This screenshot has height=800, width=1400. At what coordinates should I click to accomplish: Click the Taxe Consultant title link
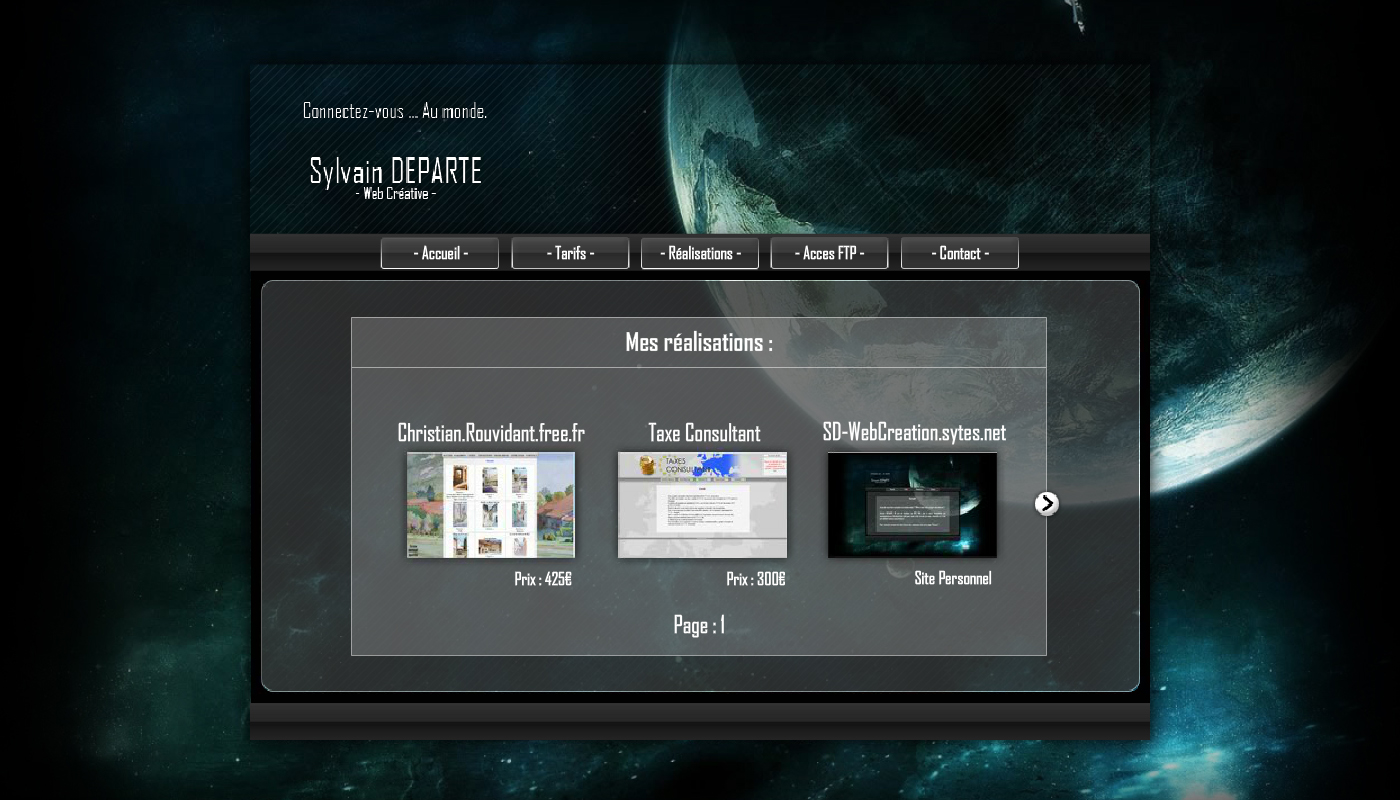pyautogui.click(x=702, y=433)
